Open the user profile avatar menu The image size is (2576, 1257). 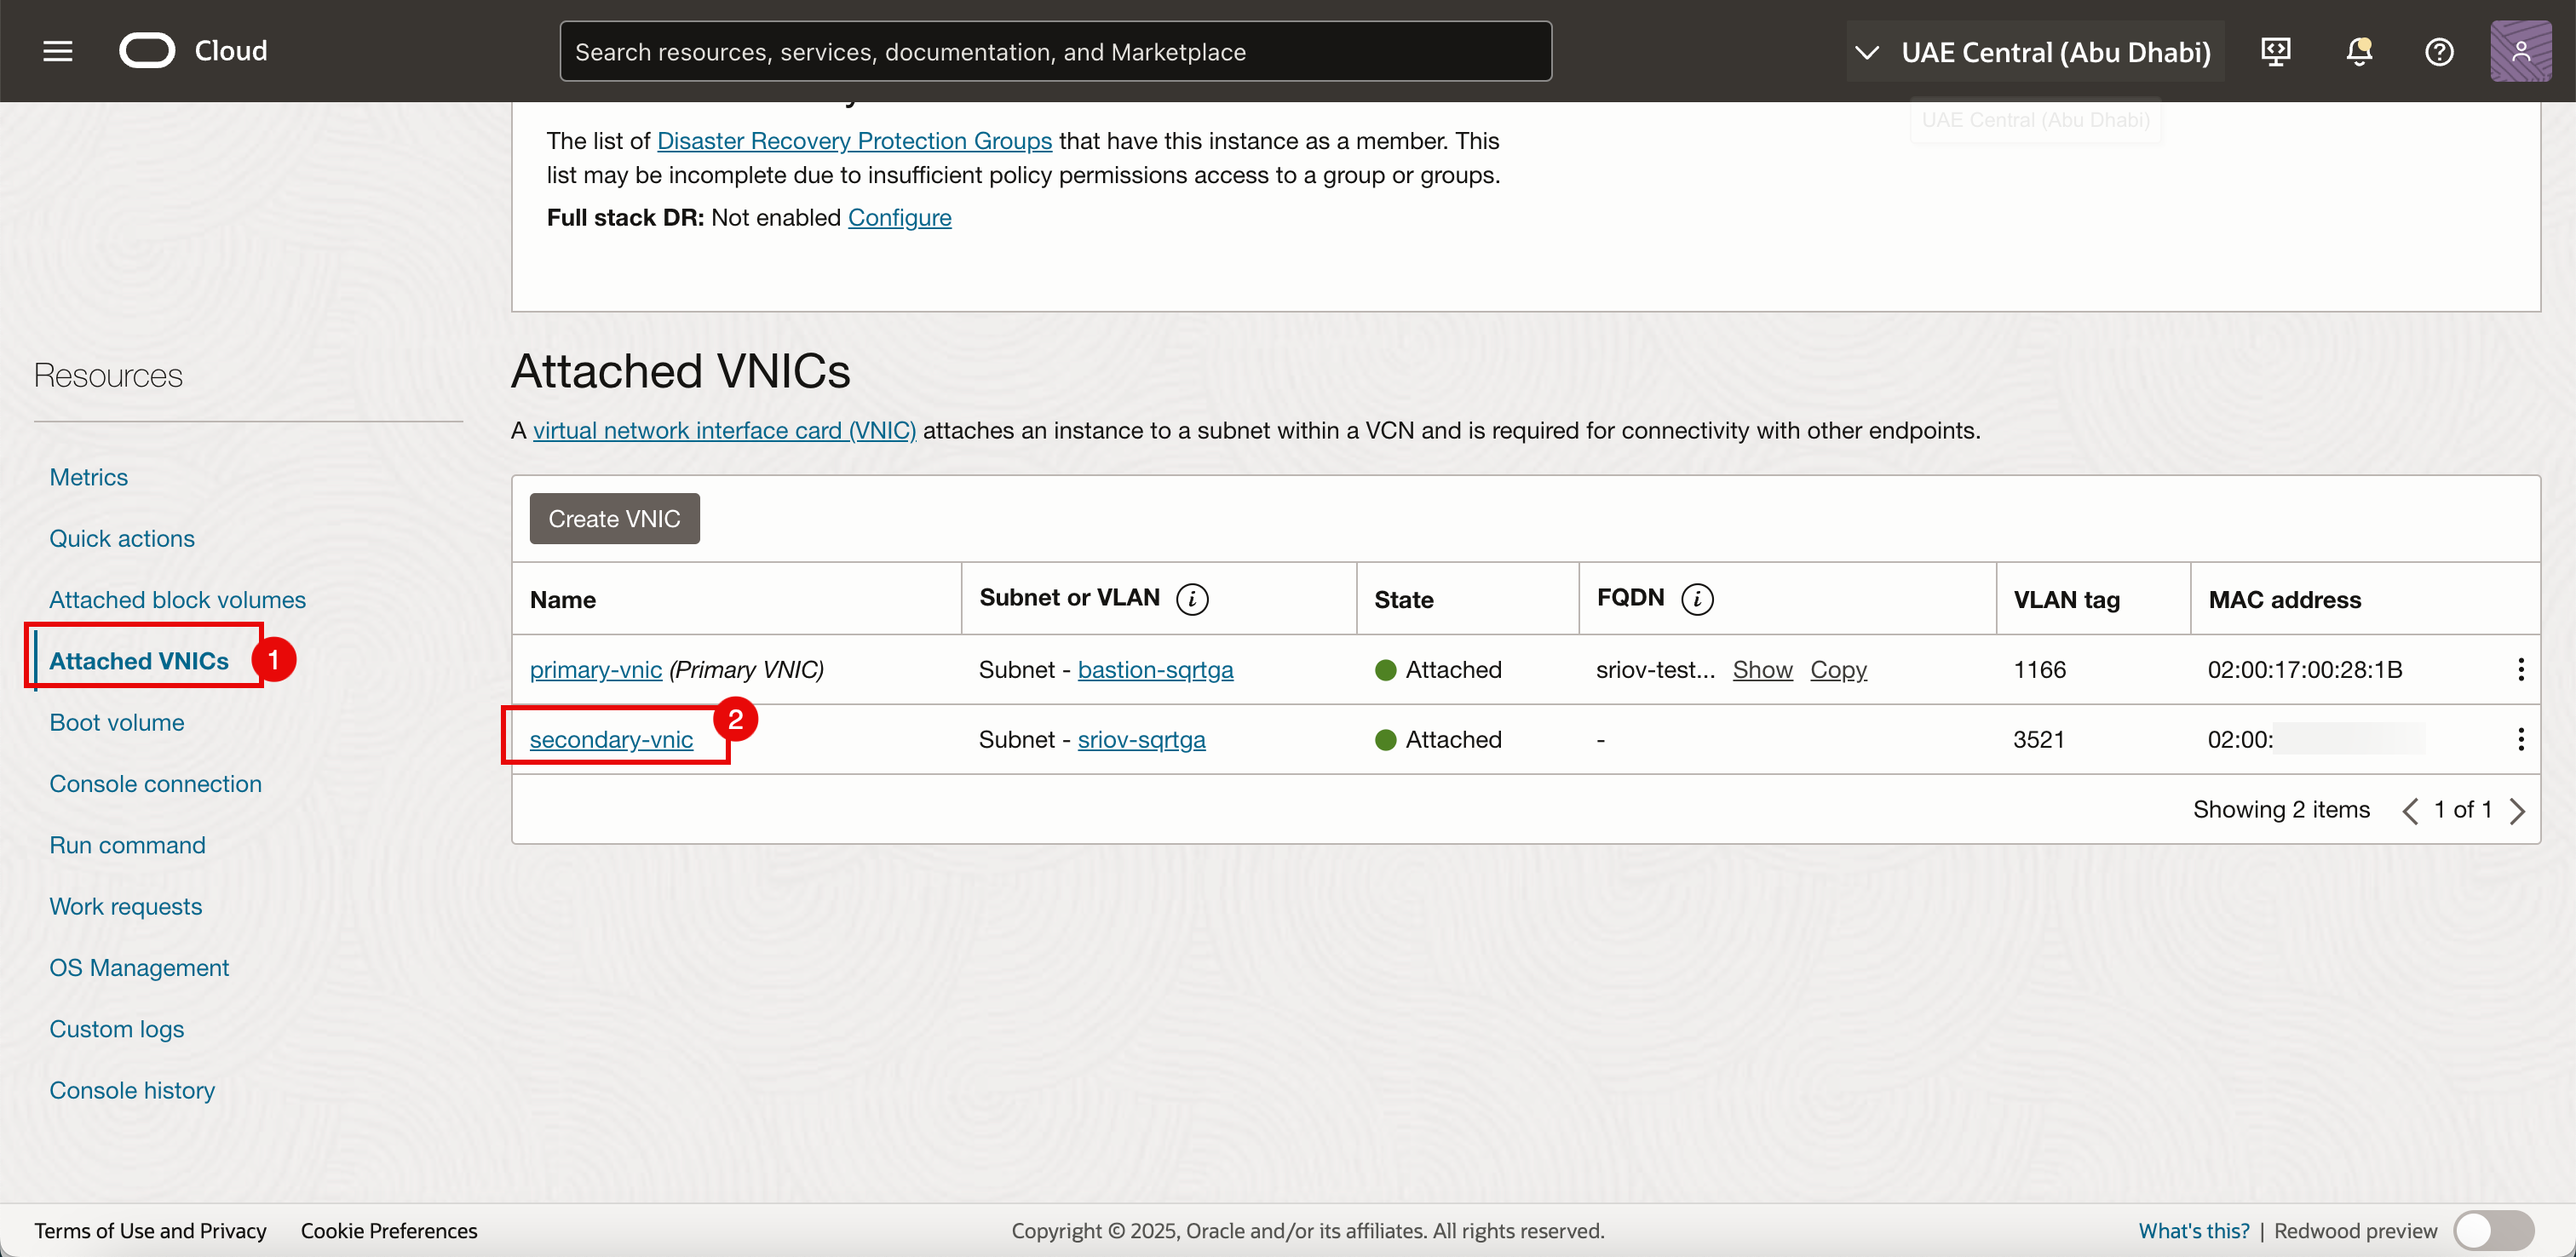coord(2520,51)
